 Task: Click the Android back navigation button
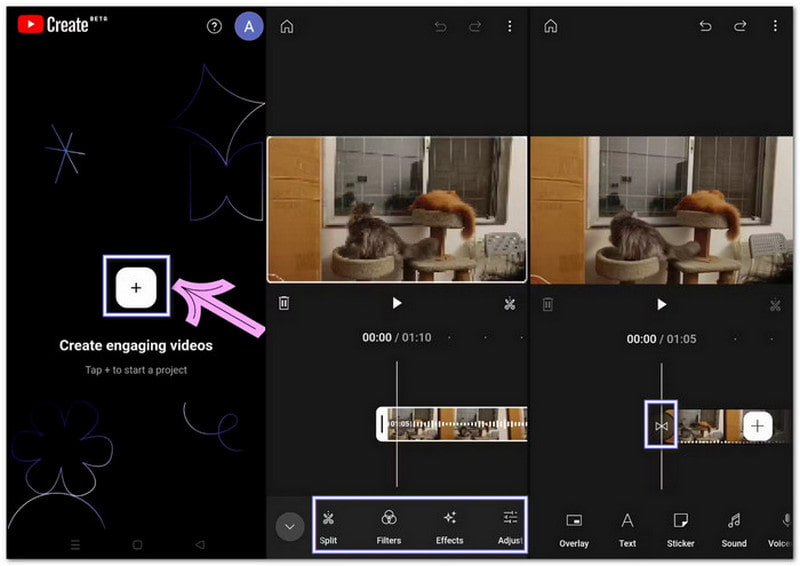click(200, 545)
